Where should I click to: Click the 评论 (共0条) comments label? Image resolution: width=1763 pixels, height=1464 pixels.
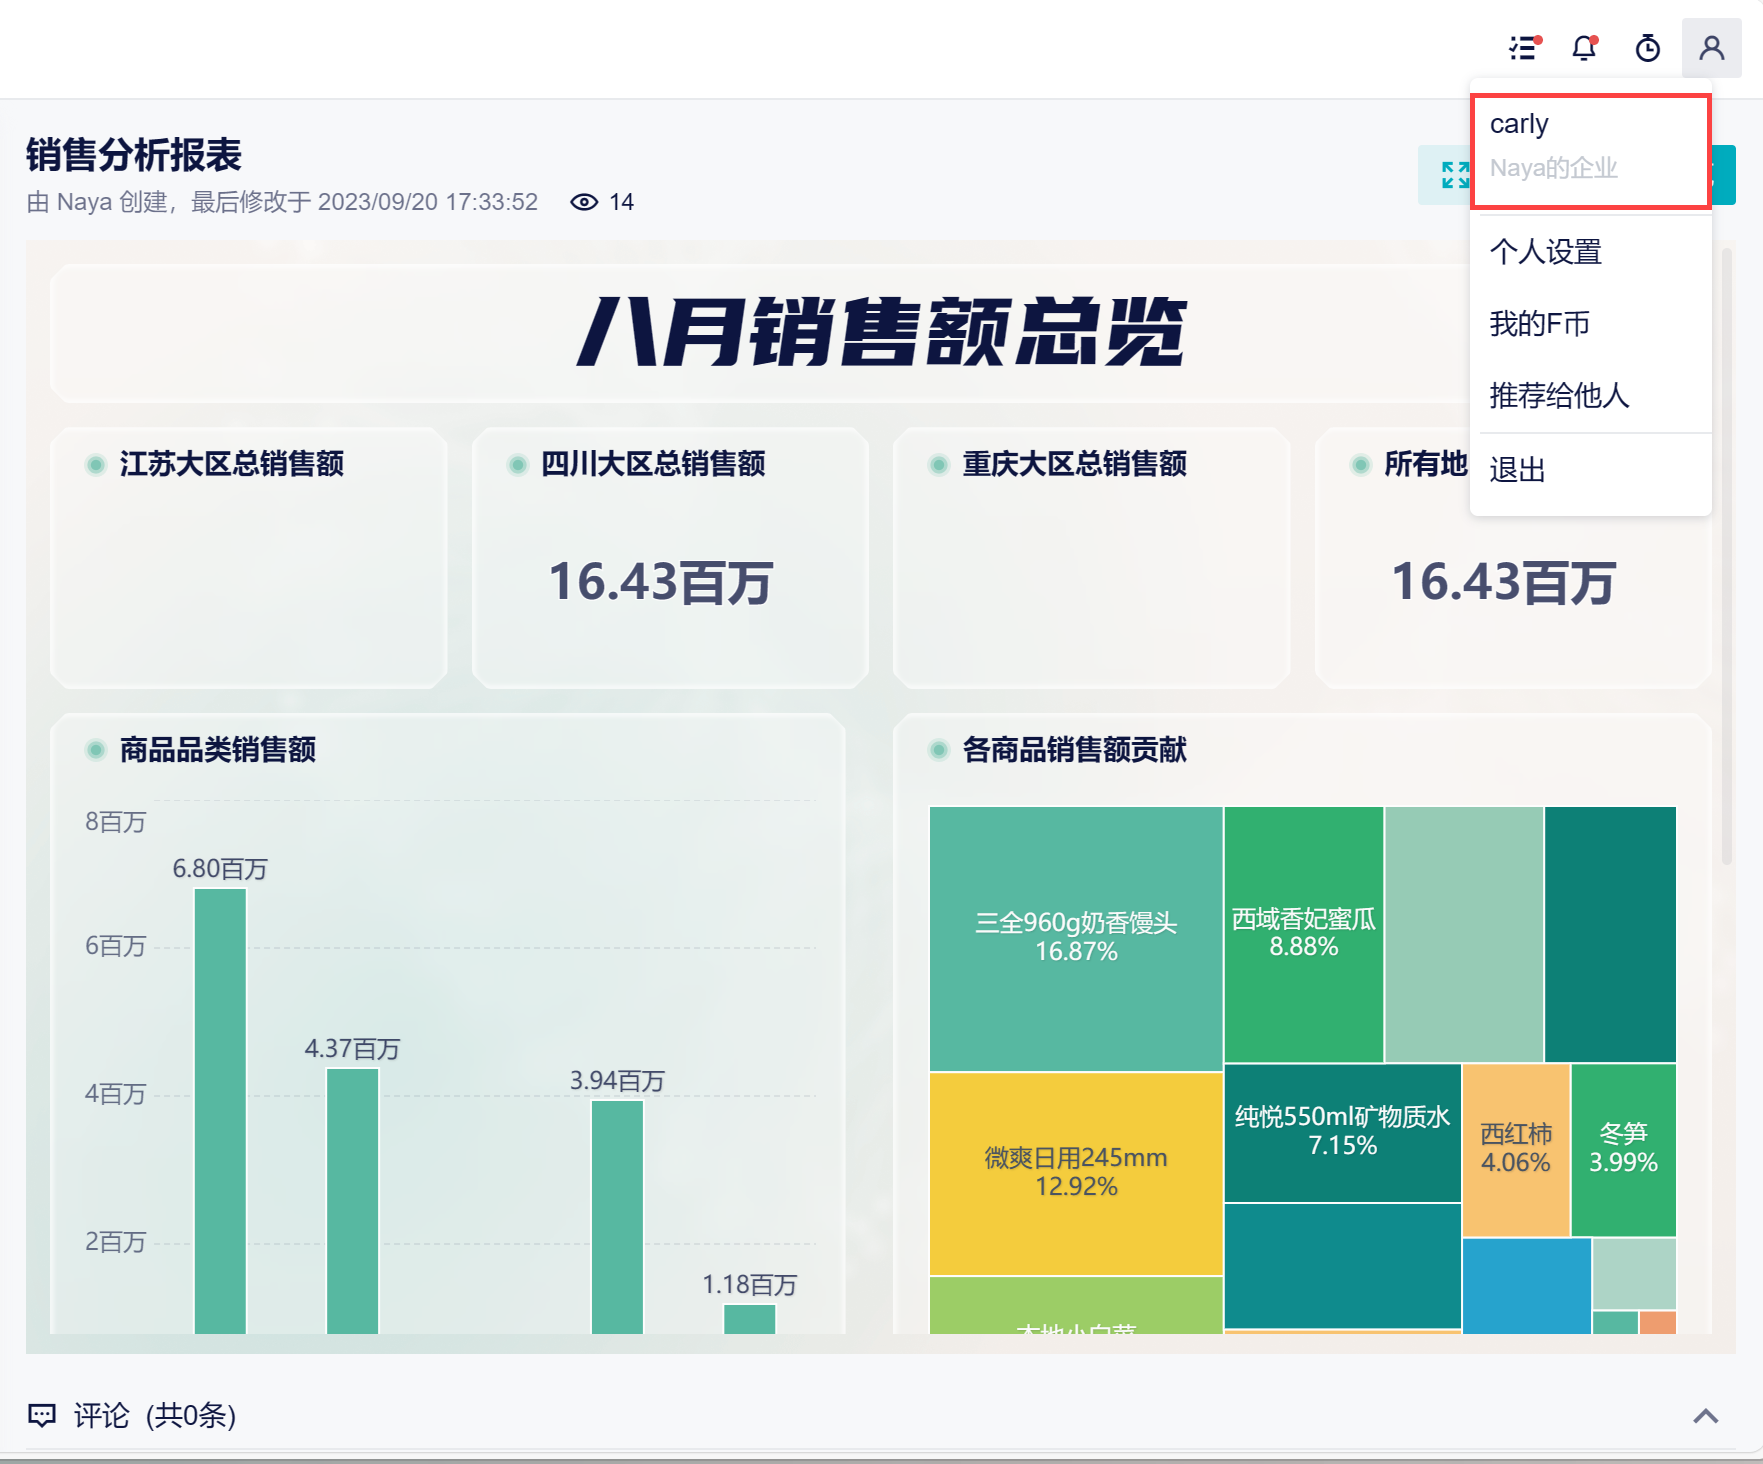tap(155, 1415)
